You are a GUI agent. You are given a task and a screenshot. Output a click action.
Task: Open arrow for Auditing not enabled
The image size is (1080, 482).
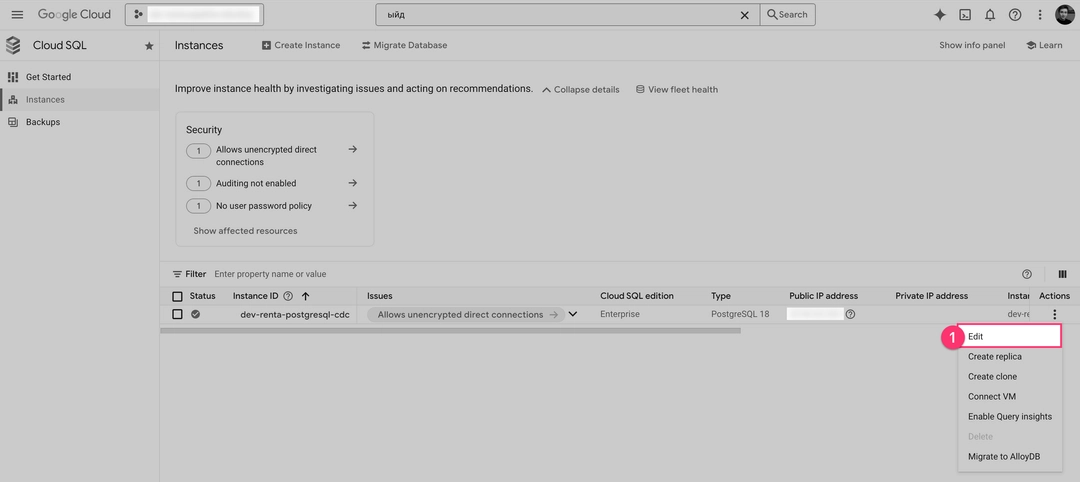click(x=353, y=183)
